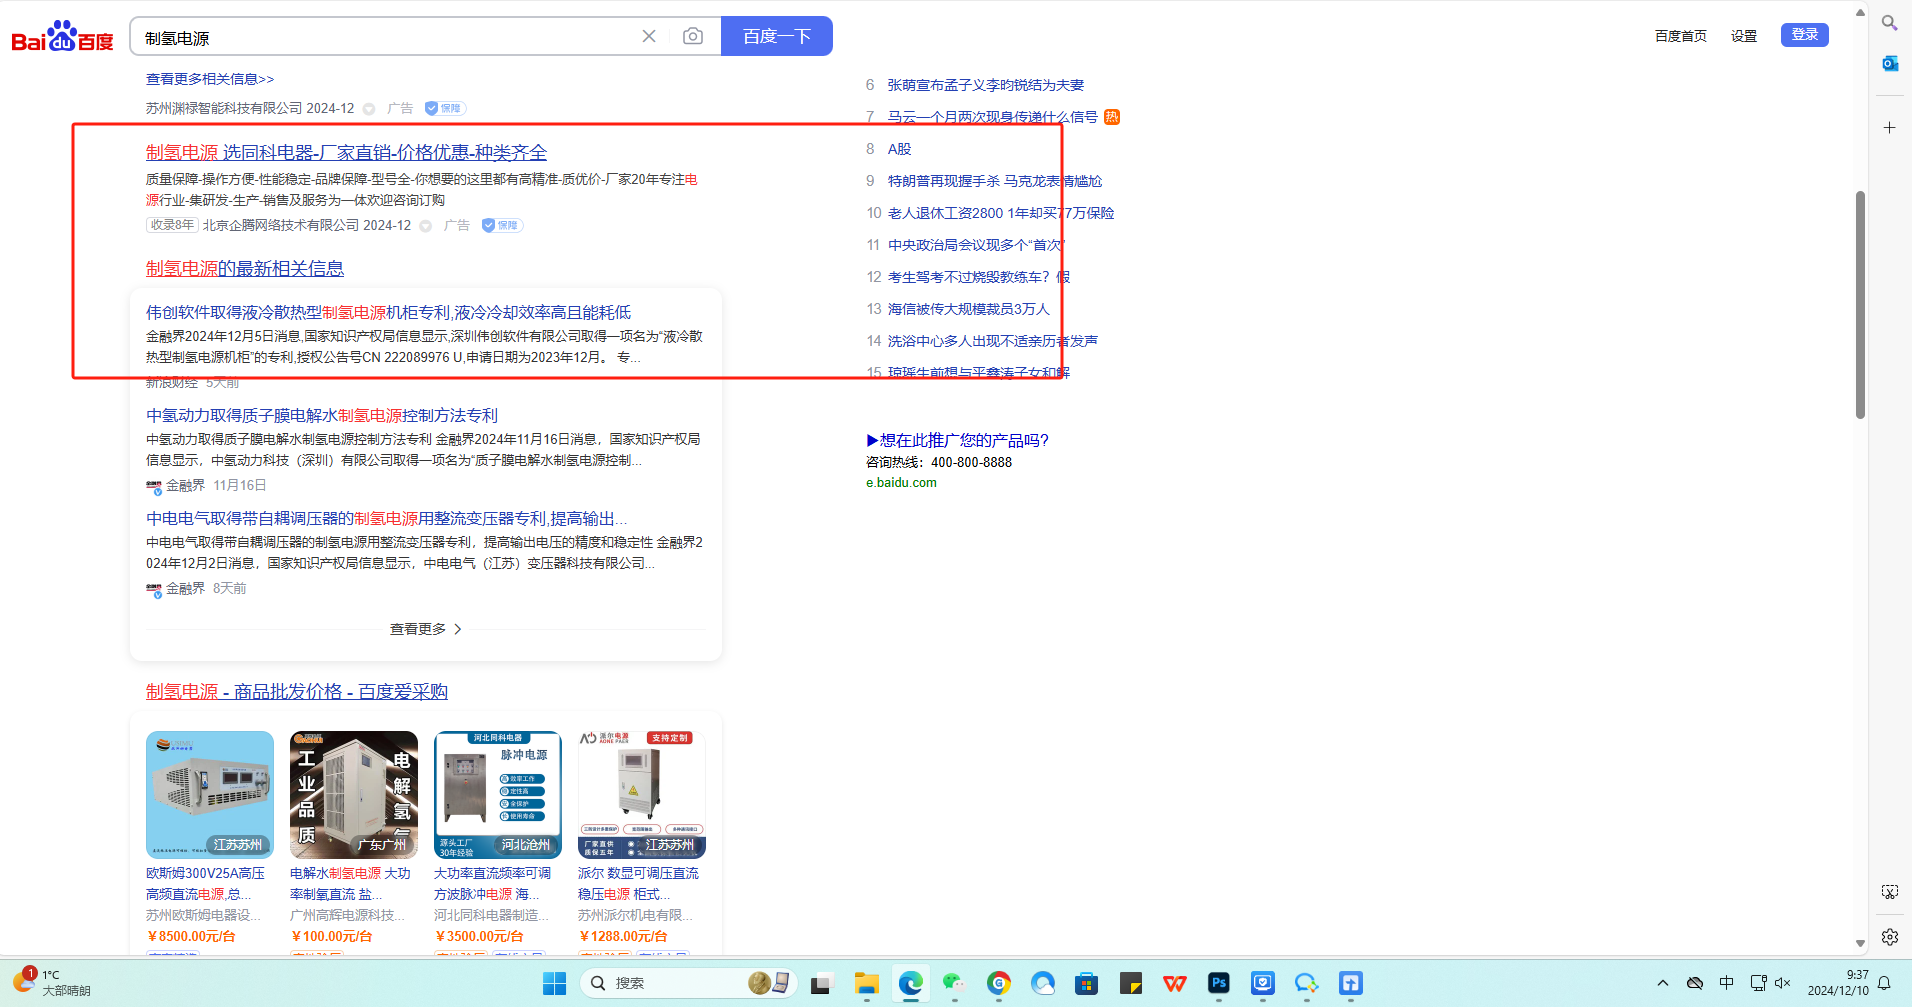Screen dimensions: 1912x1007
Task: Click the Edge sidebar add plus icon
Action: coord(1890,128)
